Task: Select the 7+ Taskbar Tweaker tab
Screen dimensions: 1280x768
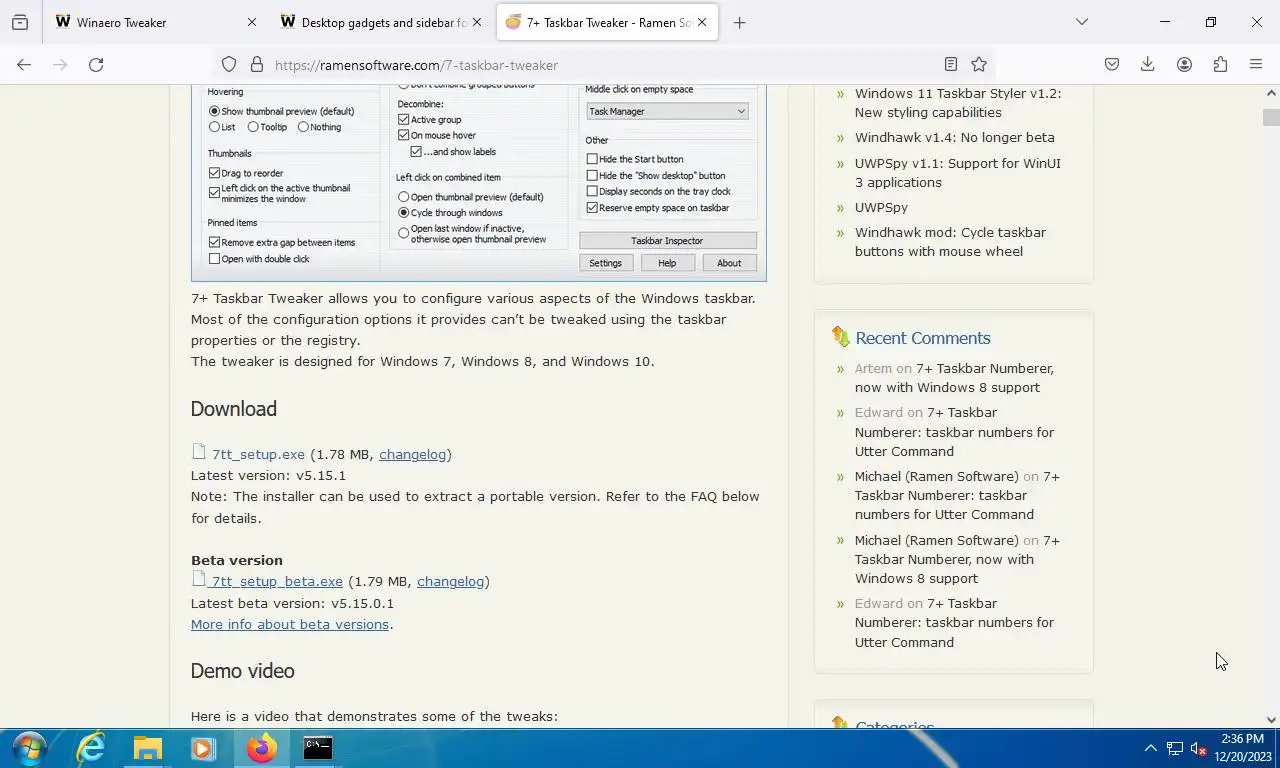Action: tap(607, 22)
